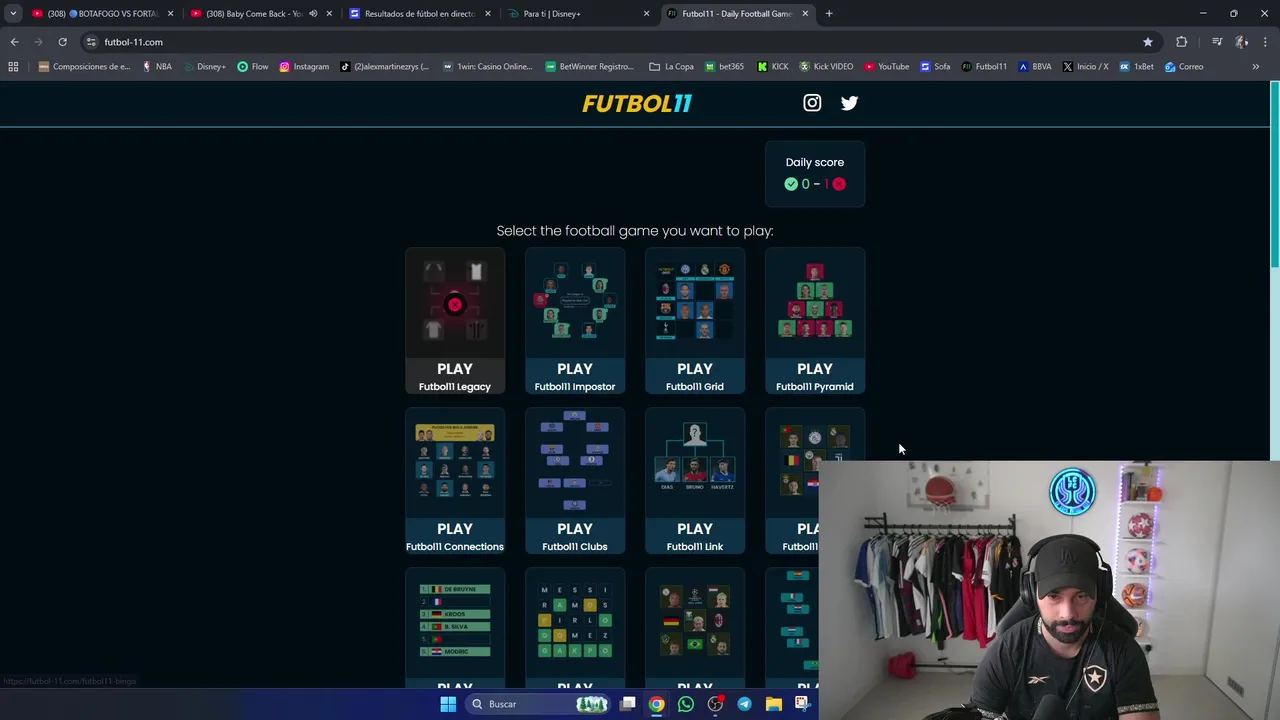
Task: Open the Disney+ bookmark
Action: 204,67
